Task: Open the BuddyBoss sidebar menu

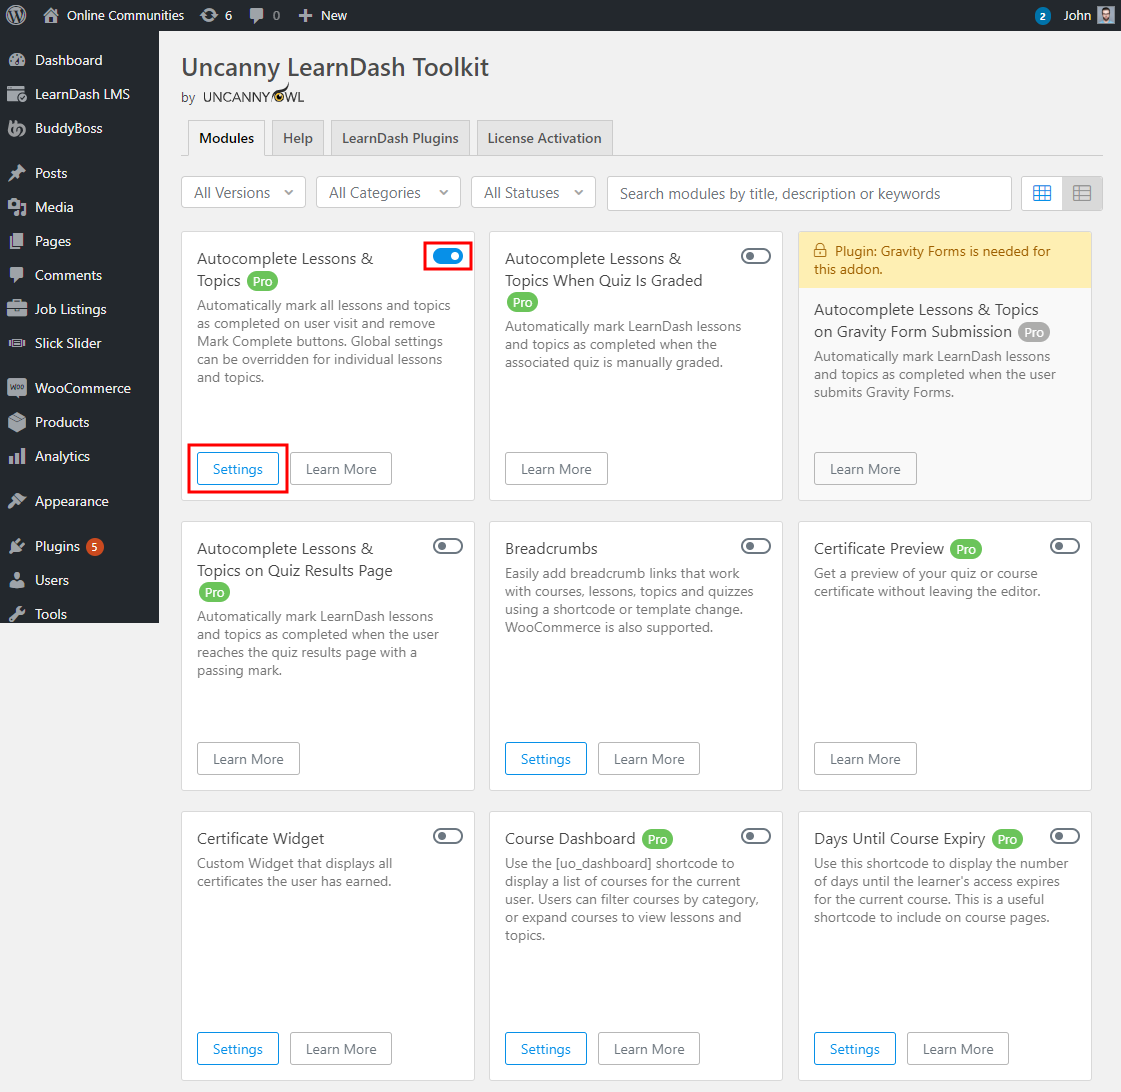Action: click(68, 128)
